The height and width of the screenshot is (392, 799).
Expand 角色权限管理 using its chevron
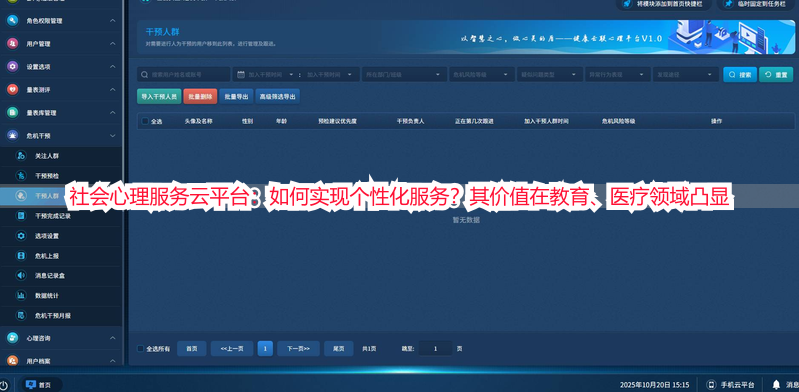(x=113, y=21)
